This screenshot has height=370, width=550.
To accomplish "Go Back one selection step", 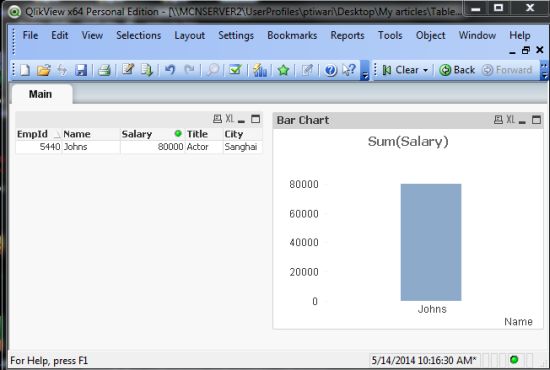I will [x=457, y=70].
